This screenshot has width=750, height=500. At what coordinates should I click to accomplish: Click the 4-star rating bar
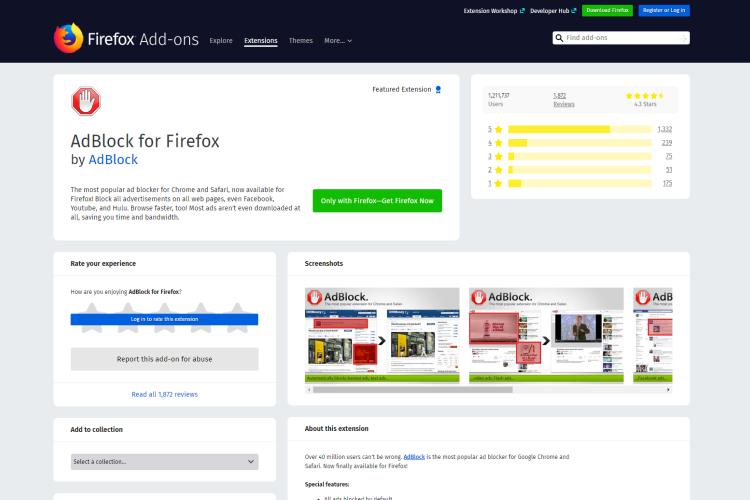[x=580, y=143]
